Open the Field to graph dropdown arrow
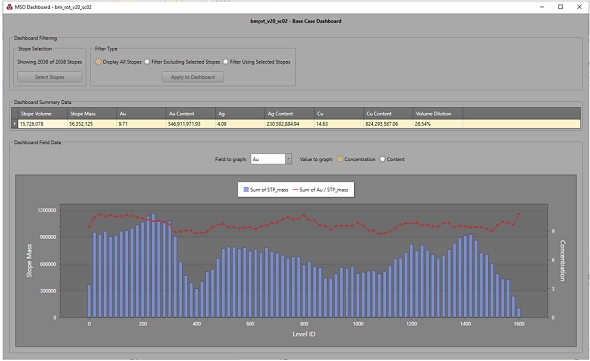 coord(288,159)
